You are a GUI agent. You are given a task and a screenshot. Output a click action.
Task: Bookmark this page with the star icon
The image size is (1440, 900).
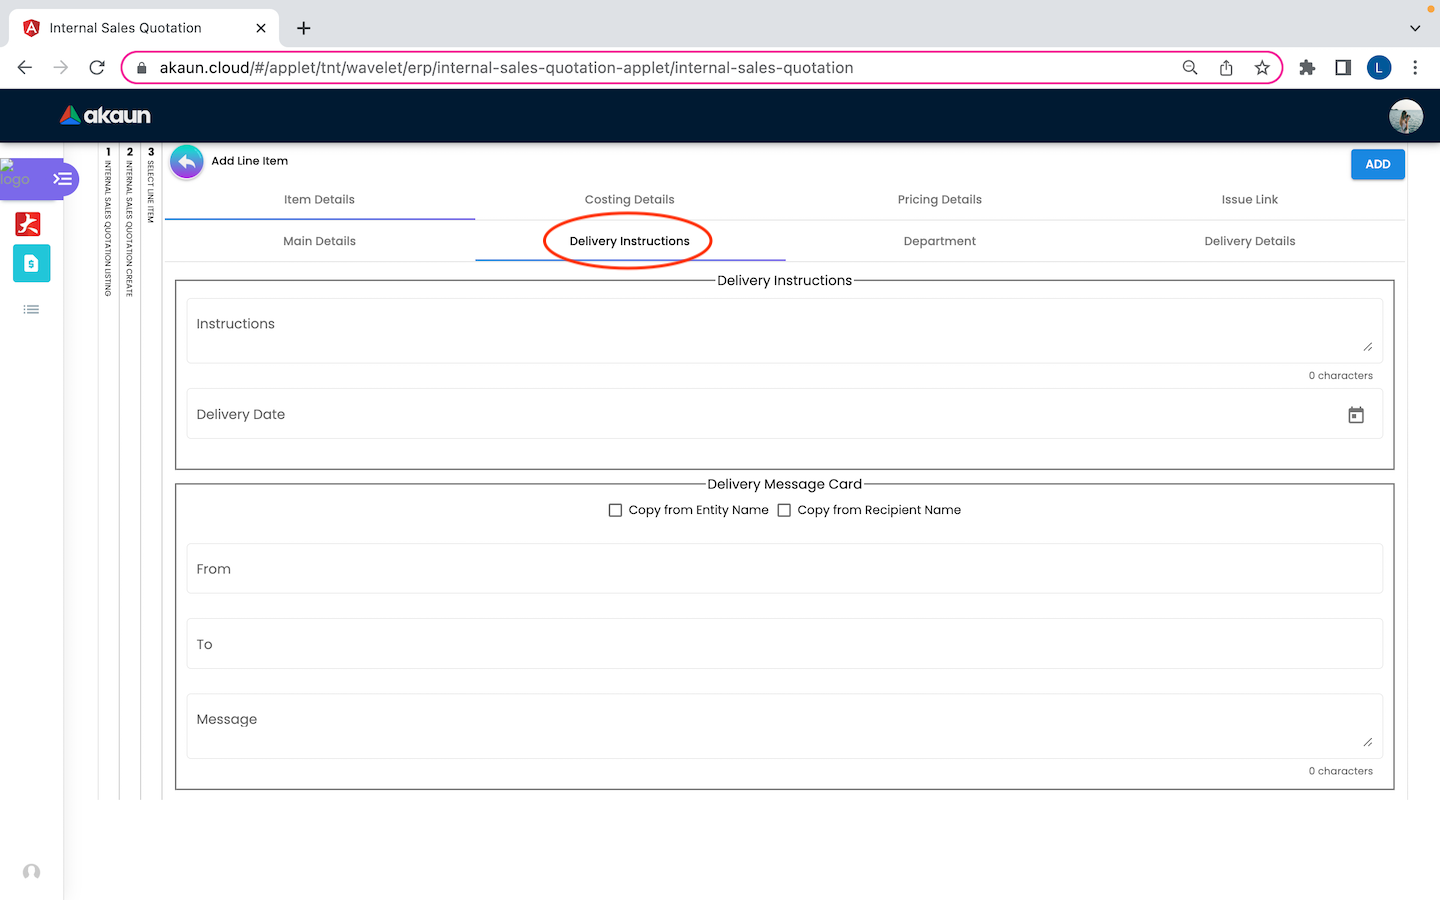(x=1262, y=68)
